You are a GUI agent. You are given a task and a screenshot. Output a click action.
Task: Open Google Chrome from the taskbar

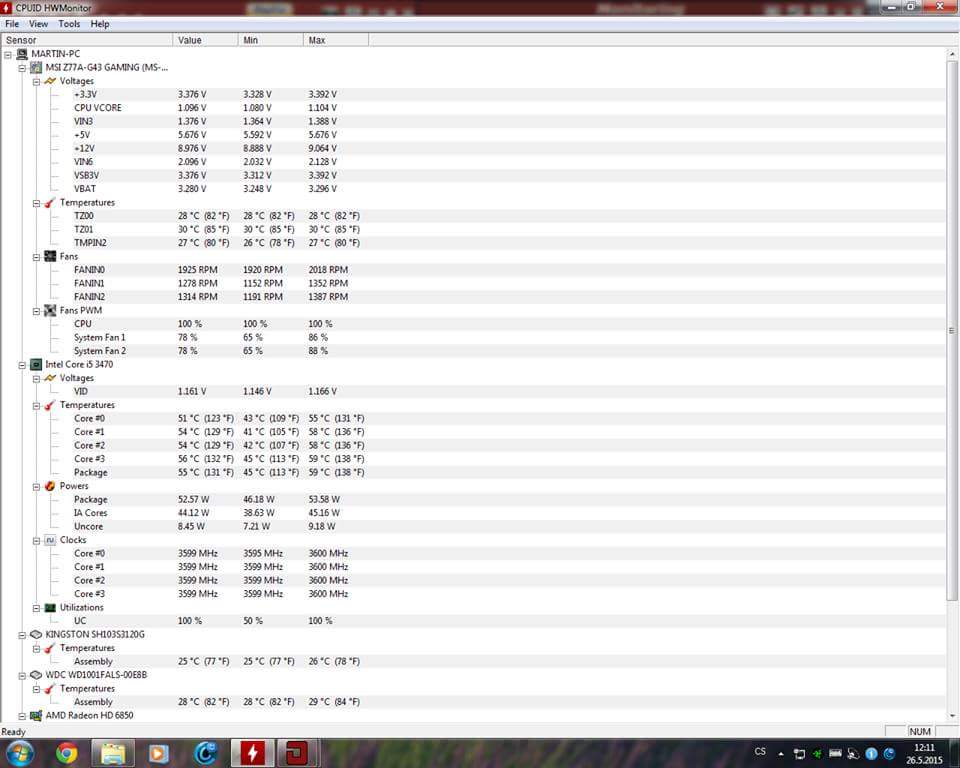pos(67,753)
